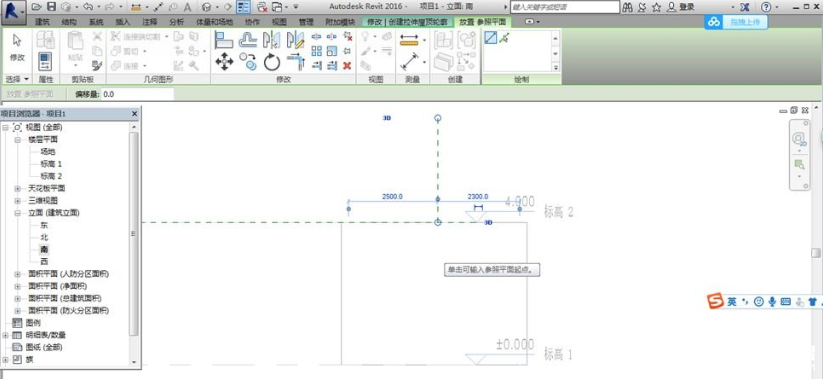
Task: Click the Close Hidden Windows icon
Action: point(262,7)
